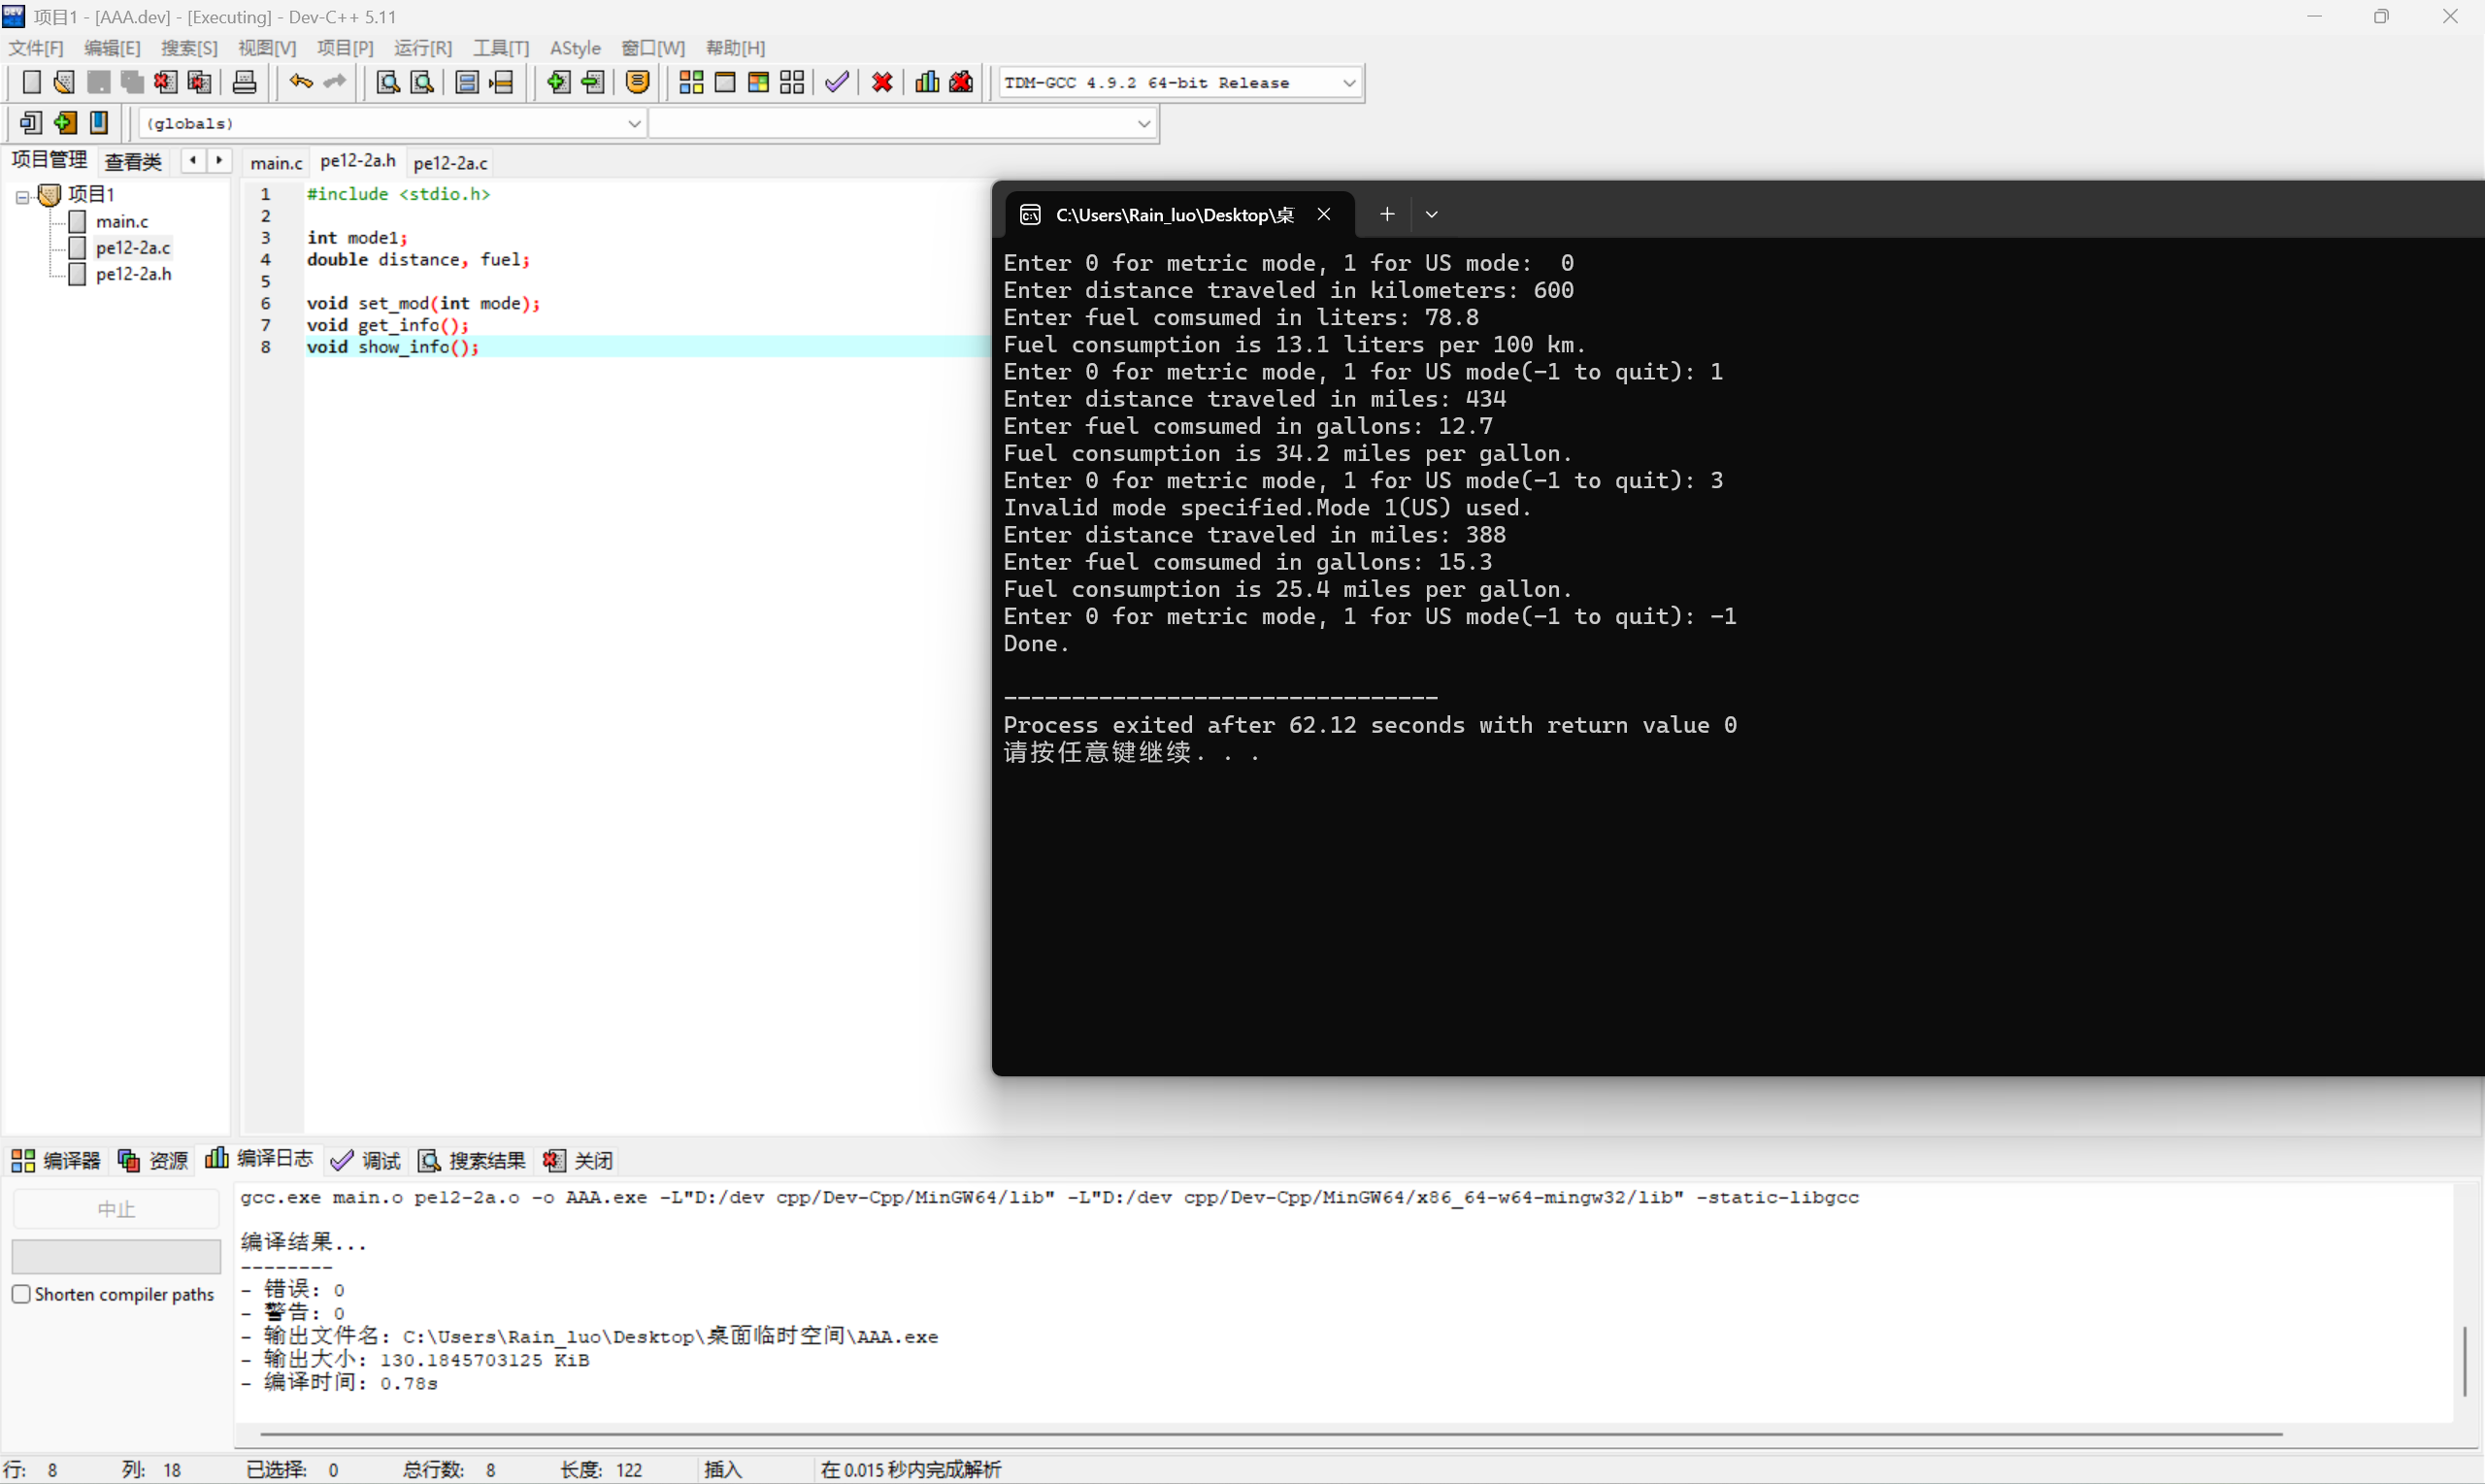Enable Shorten compiler paths checkbox
The width and height of the screenshot is (2485, 1484).
click(x=21, y=1293)
